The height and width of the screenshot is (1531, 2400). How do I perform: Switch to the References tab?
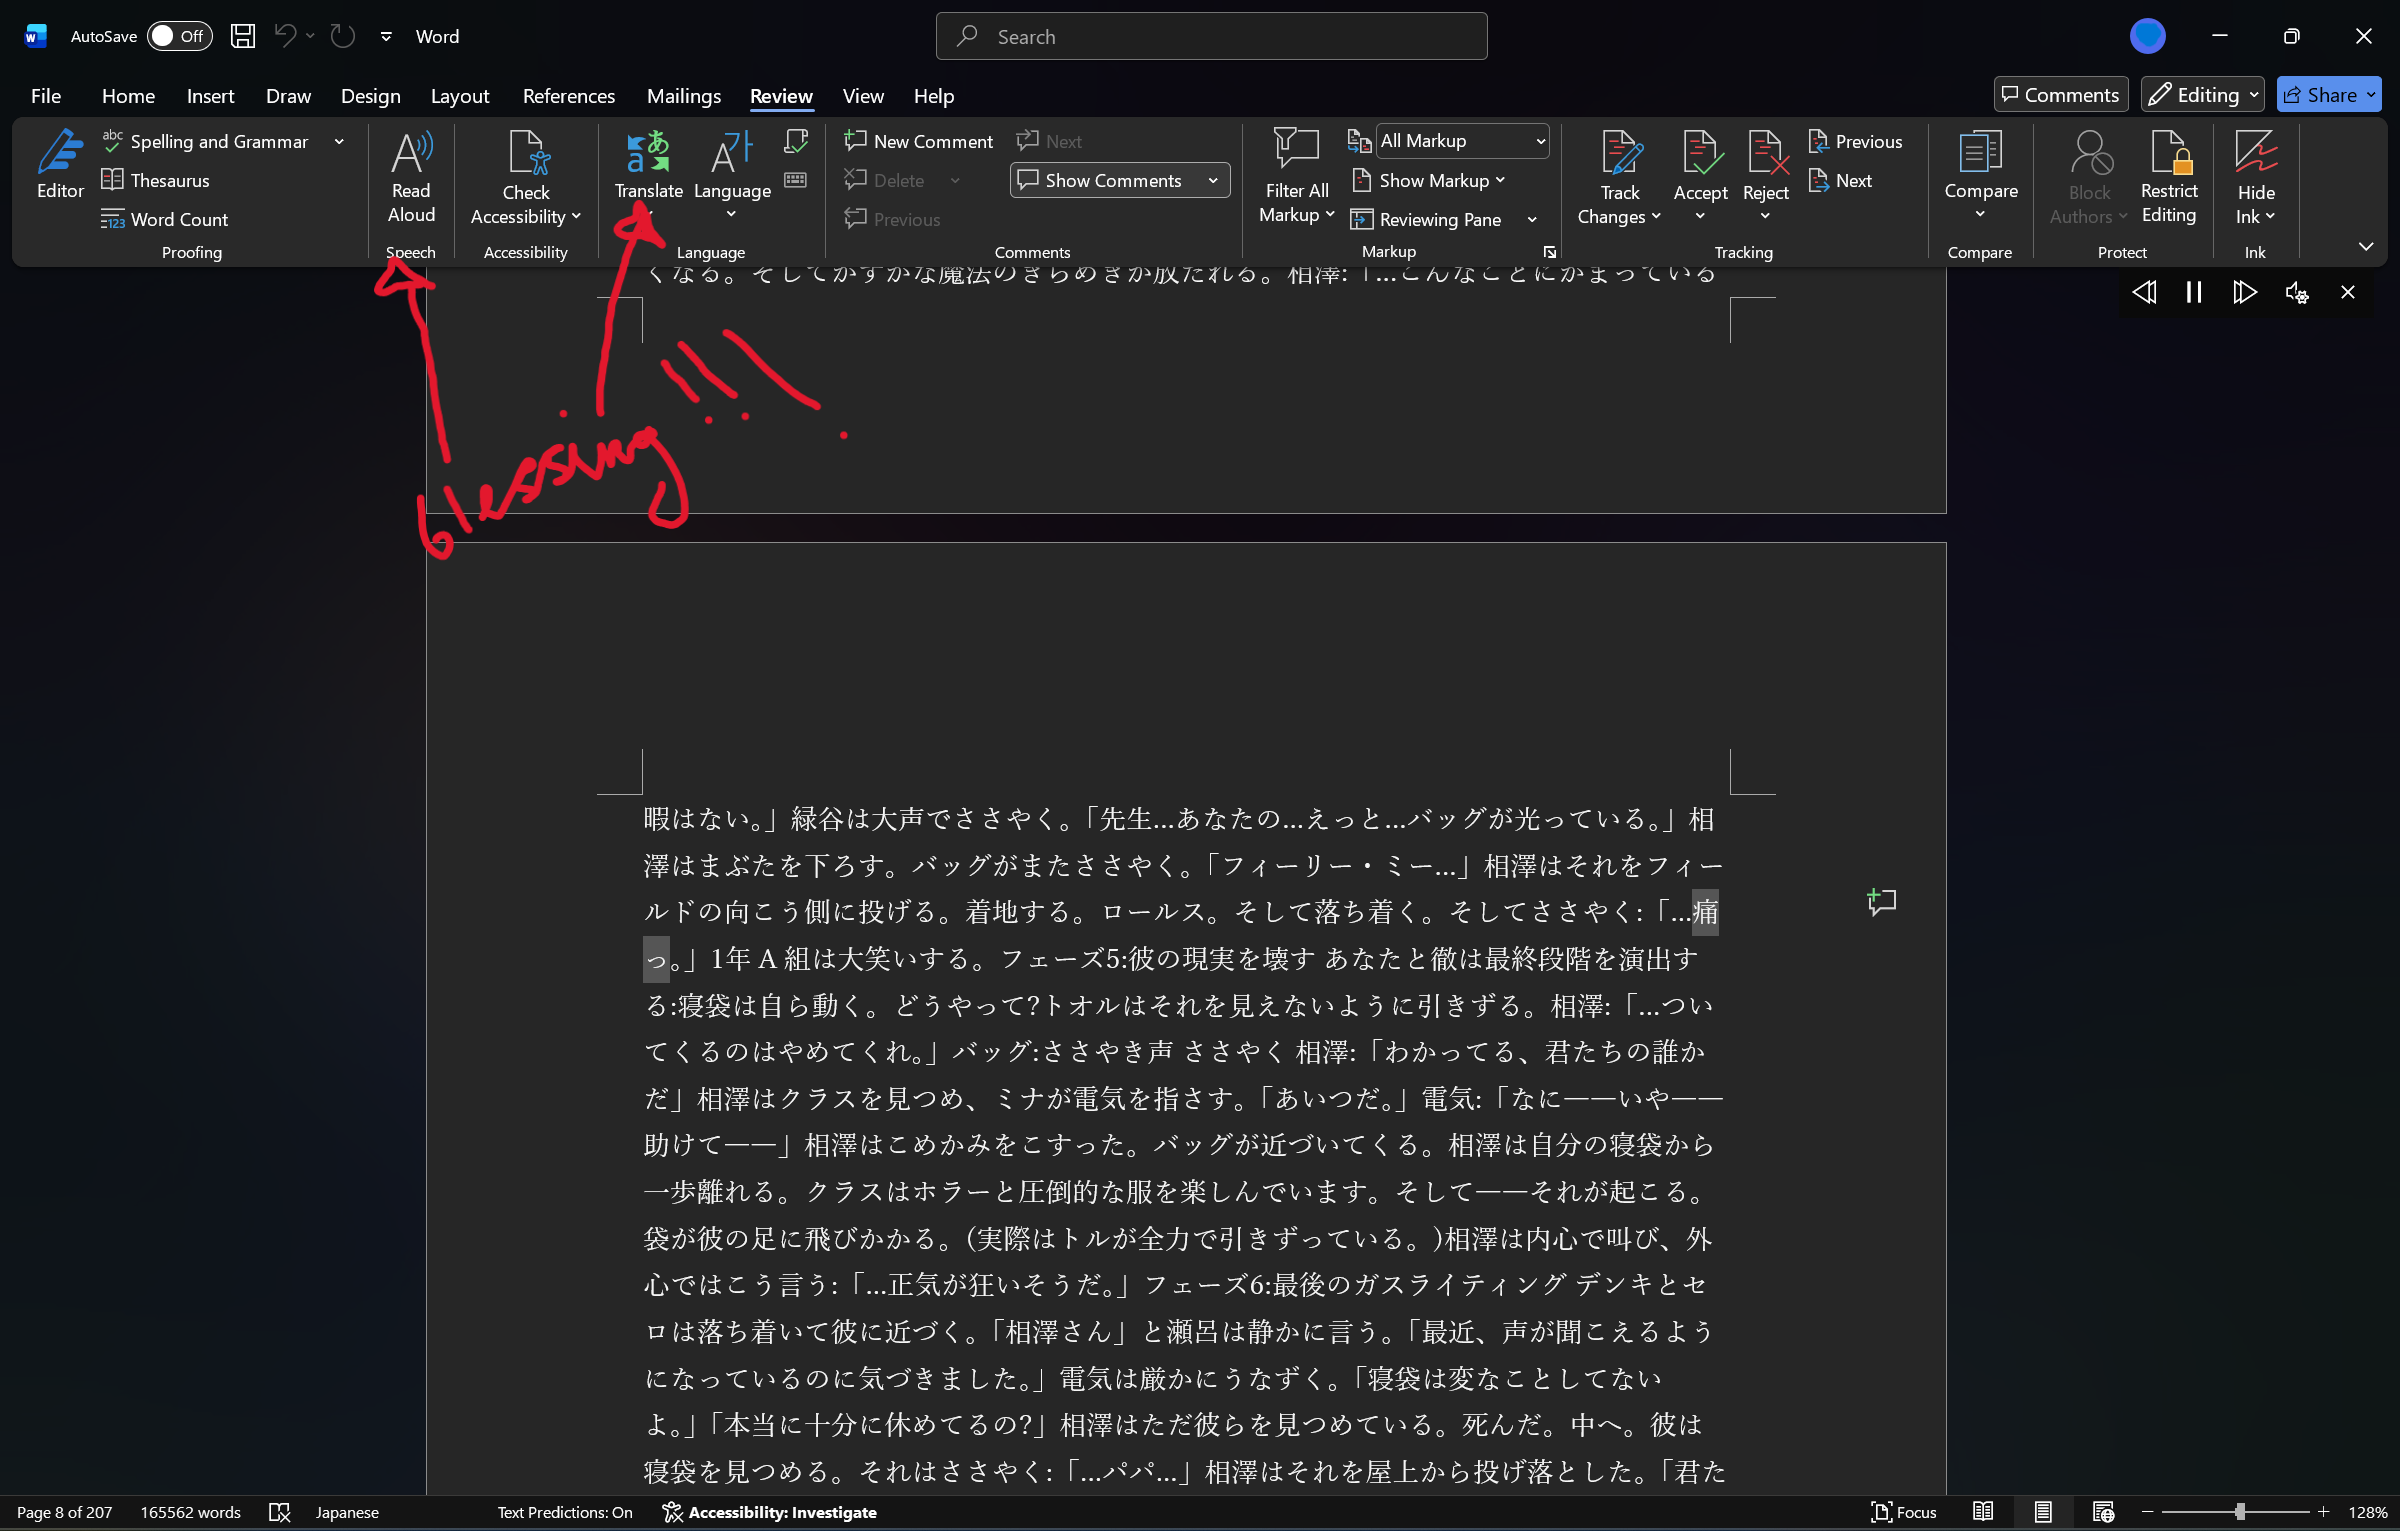568,96
